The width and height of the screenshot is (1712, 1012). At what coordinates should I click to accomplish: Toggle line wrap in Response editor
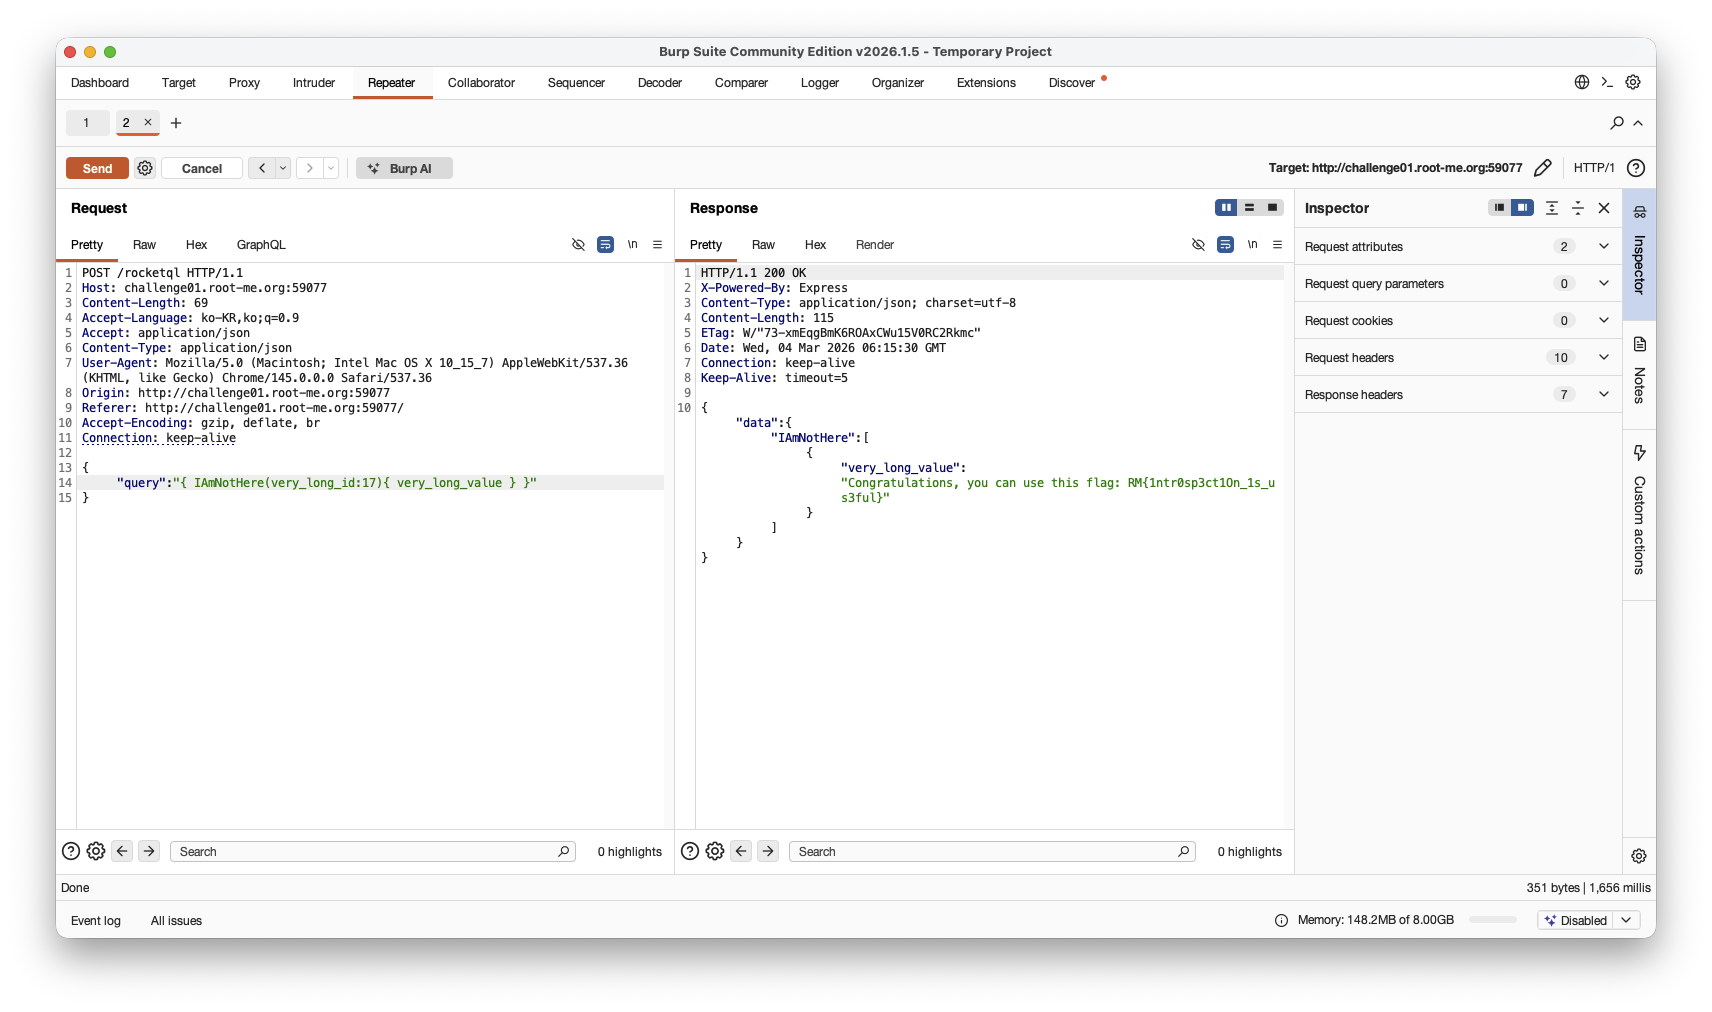click(1225, 244)
